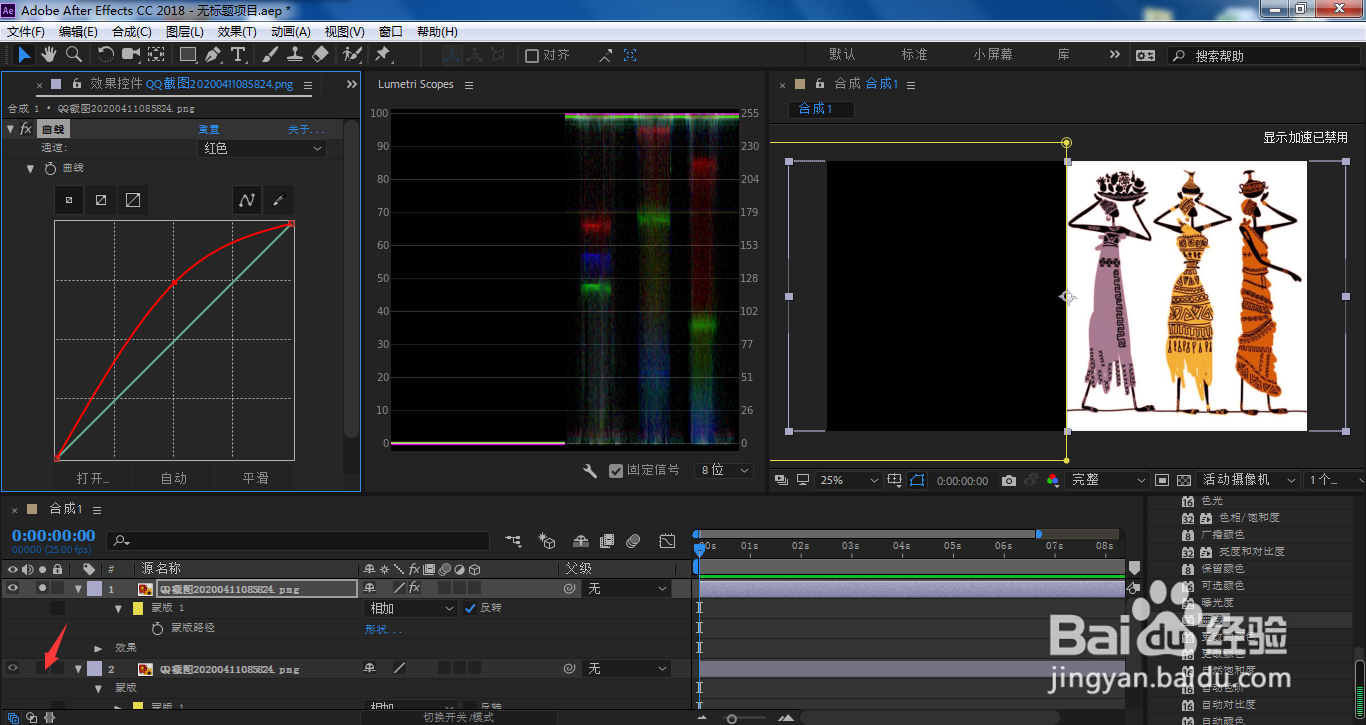Select the Pen tool
Screen dimensions: 1366x725
tap(213, 54)
